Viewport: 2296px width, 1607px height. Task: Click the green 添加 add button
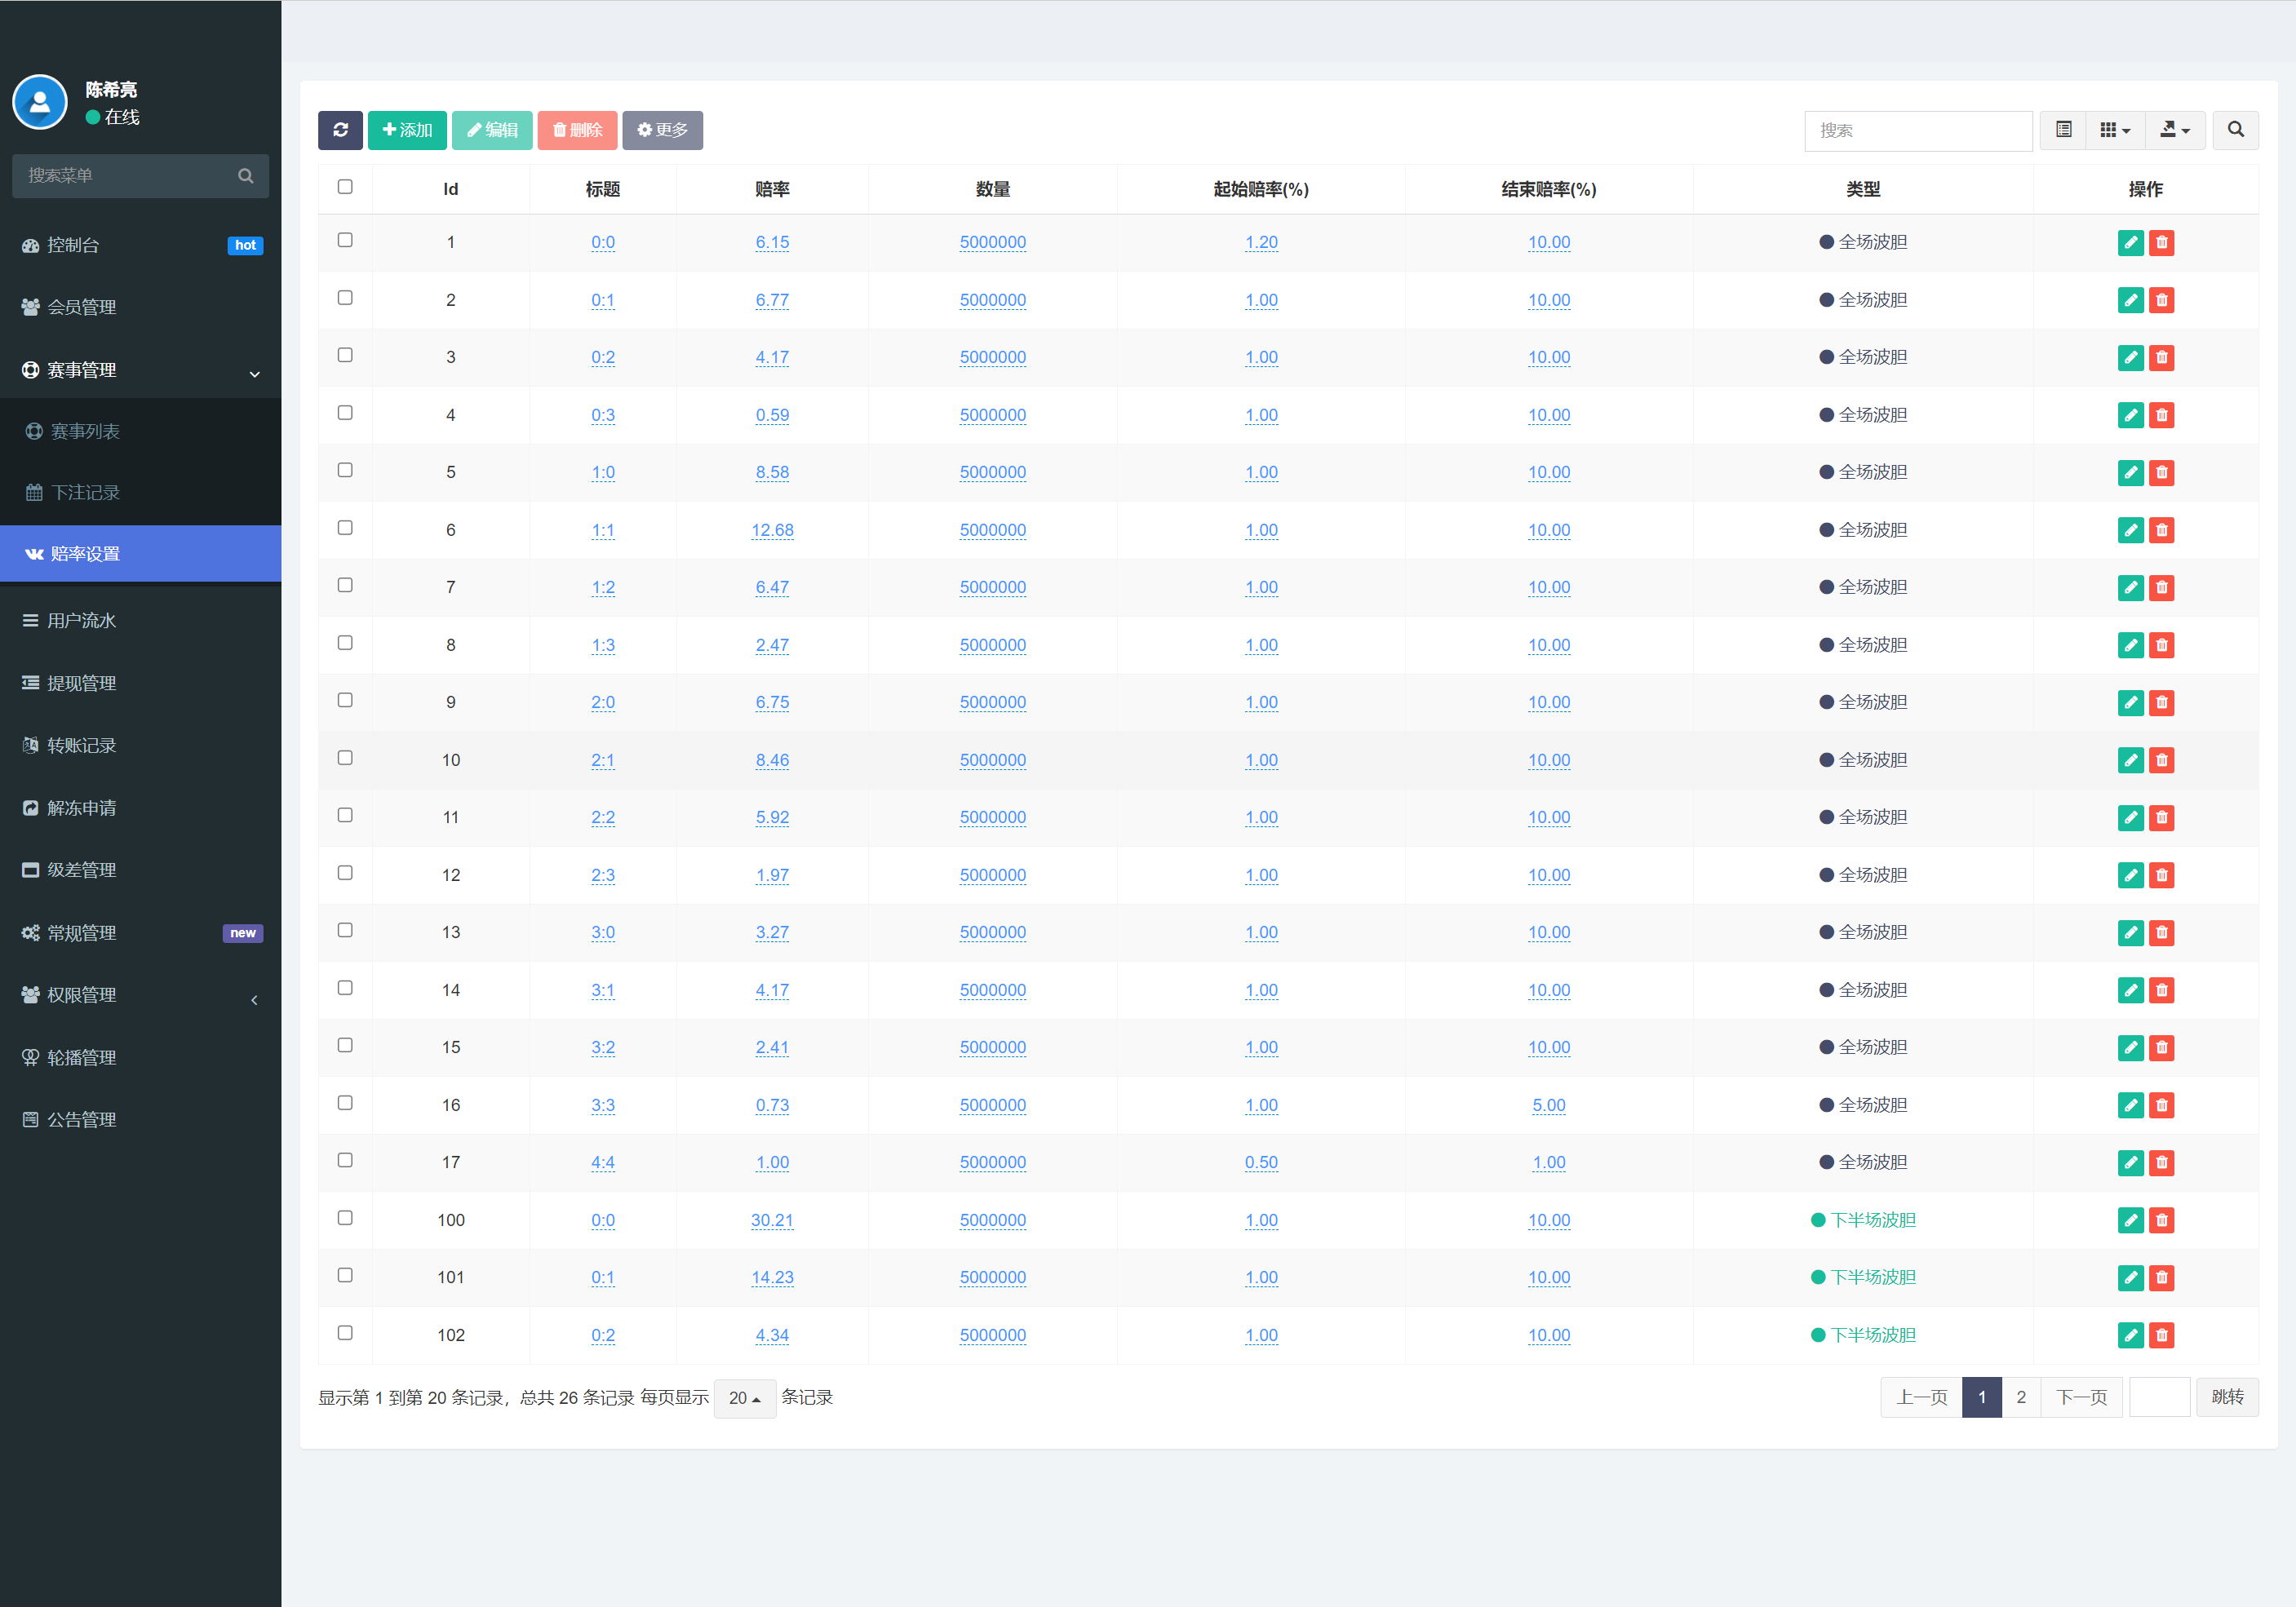[x=407, y=130]
